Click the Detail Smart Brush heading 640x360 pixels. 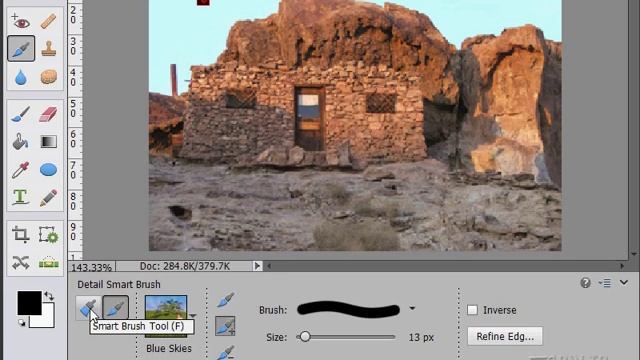pos(119,284)
